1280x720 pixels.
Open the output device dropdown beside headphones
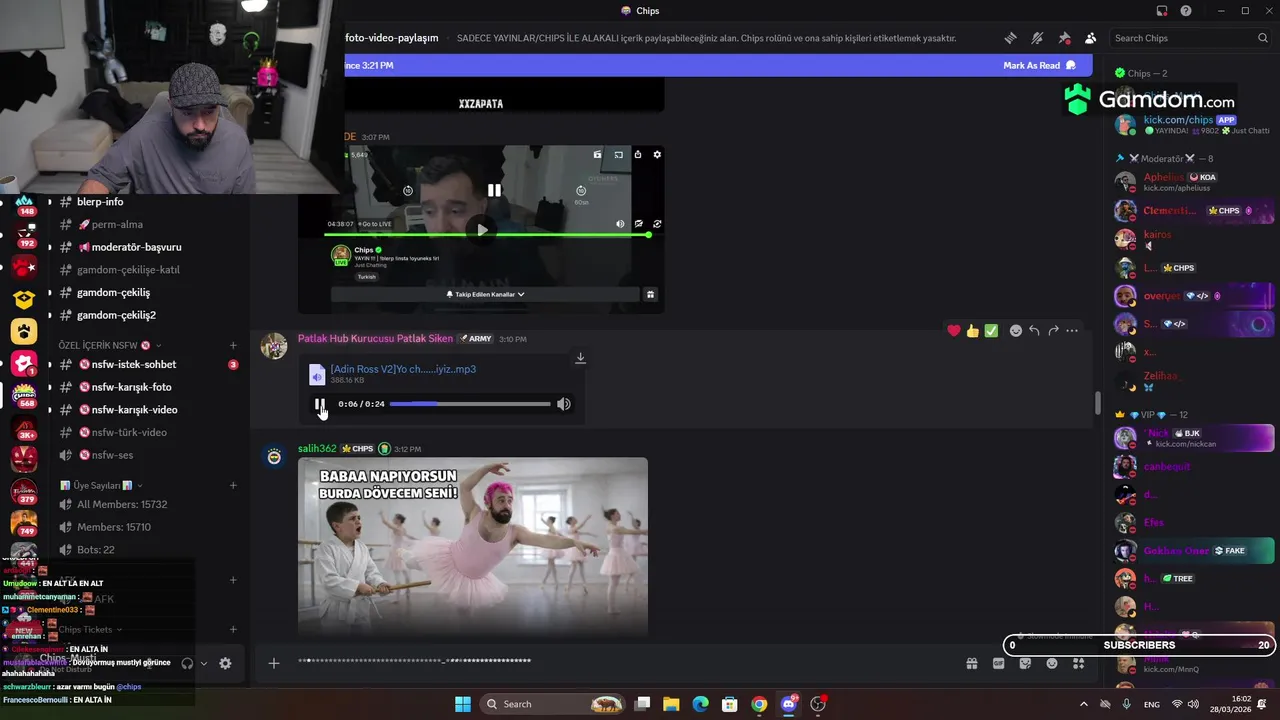[204, 663]
